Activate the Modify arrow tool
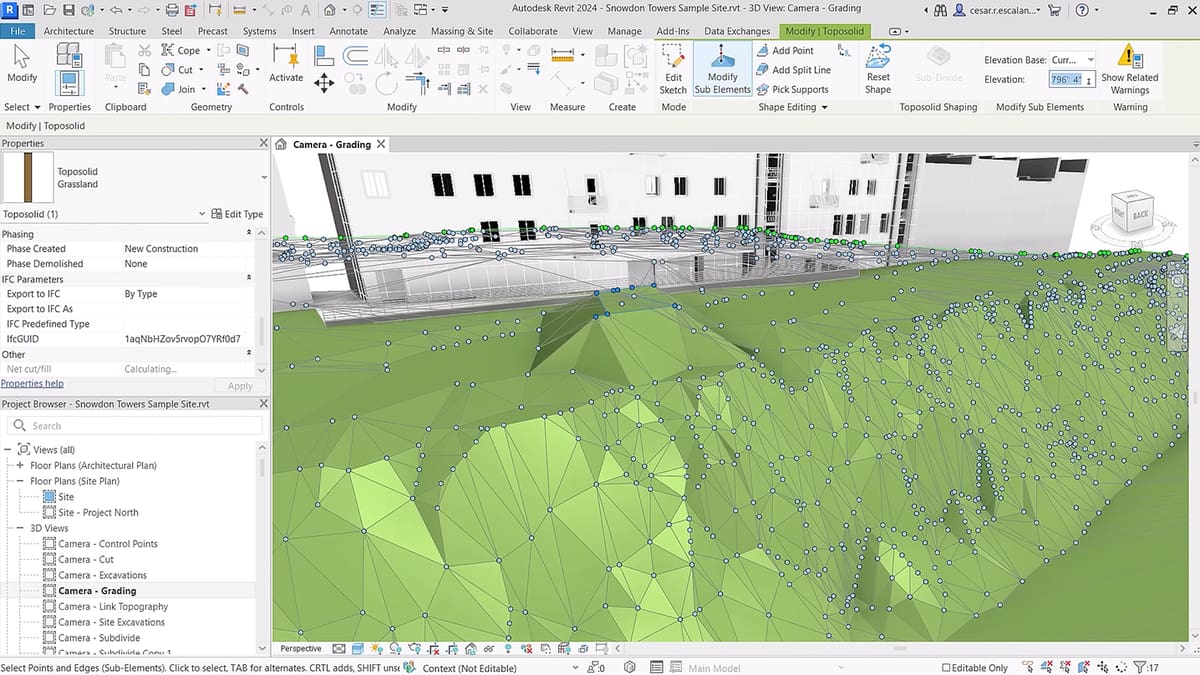This screenshot has height=675, width=1200. pos(22,62)
